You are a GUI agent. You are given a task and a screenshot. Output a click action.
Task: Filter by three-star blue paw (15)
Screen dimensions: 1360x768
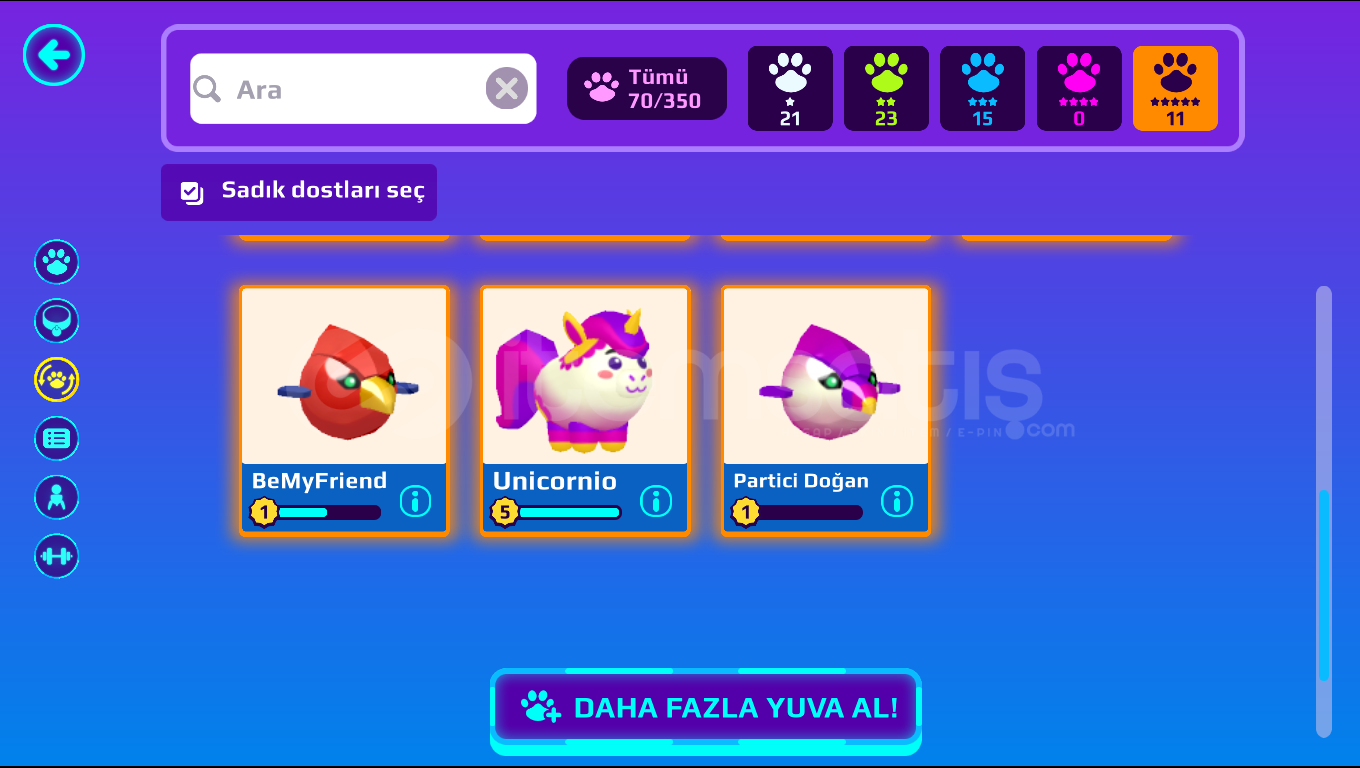(982, 88)
